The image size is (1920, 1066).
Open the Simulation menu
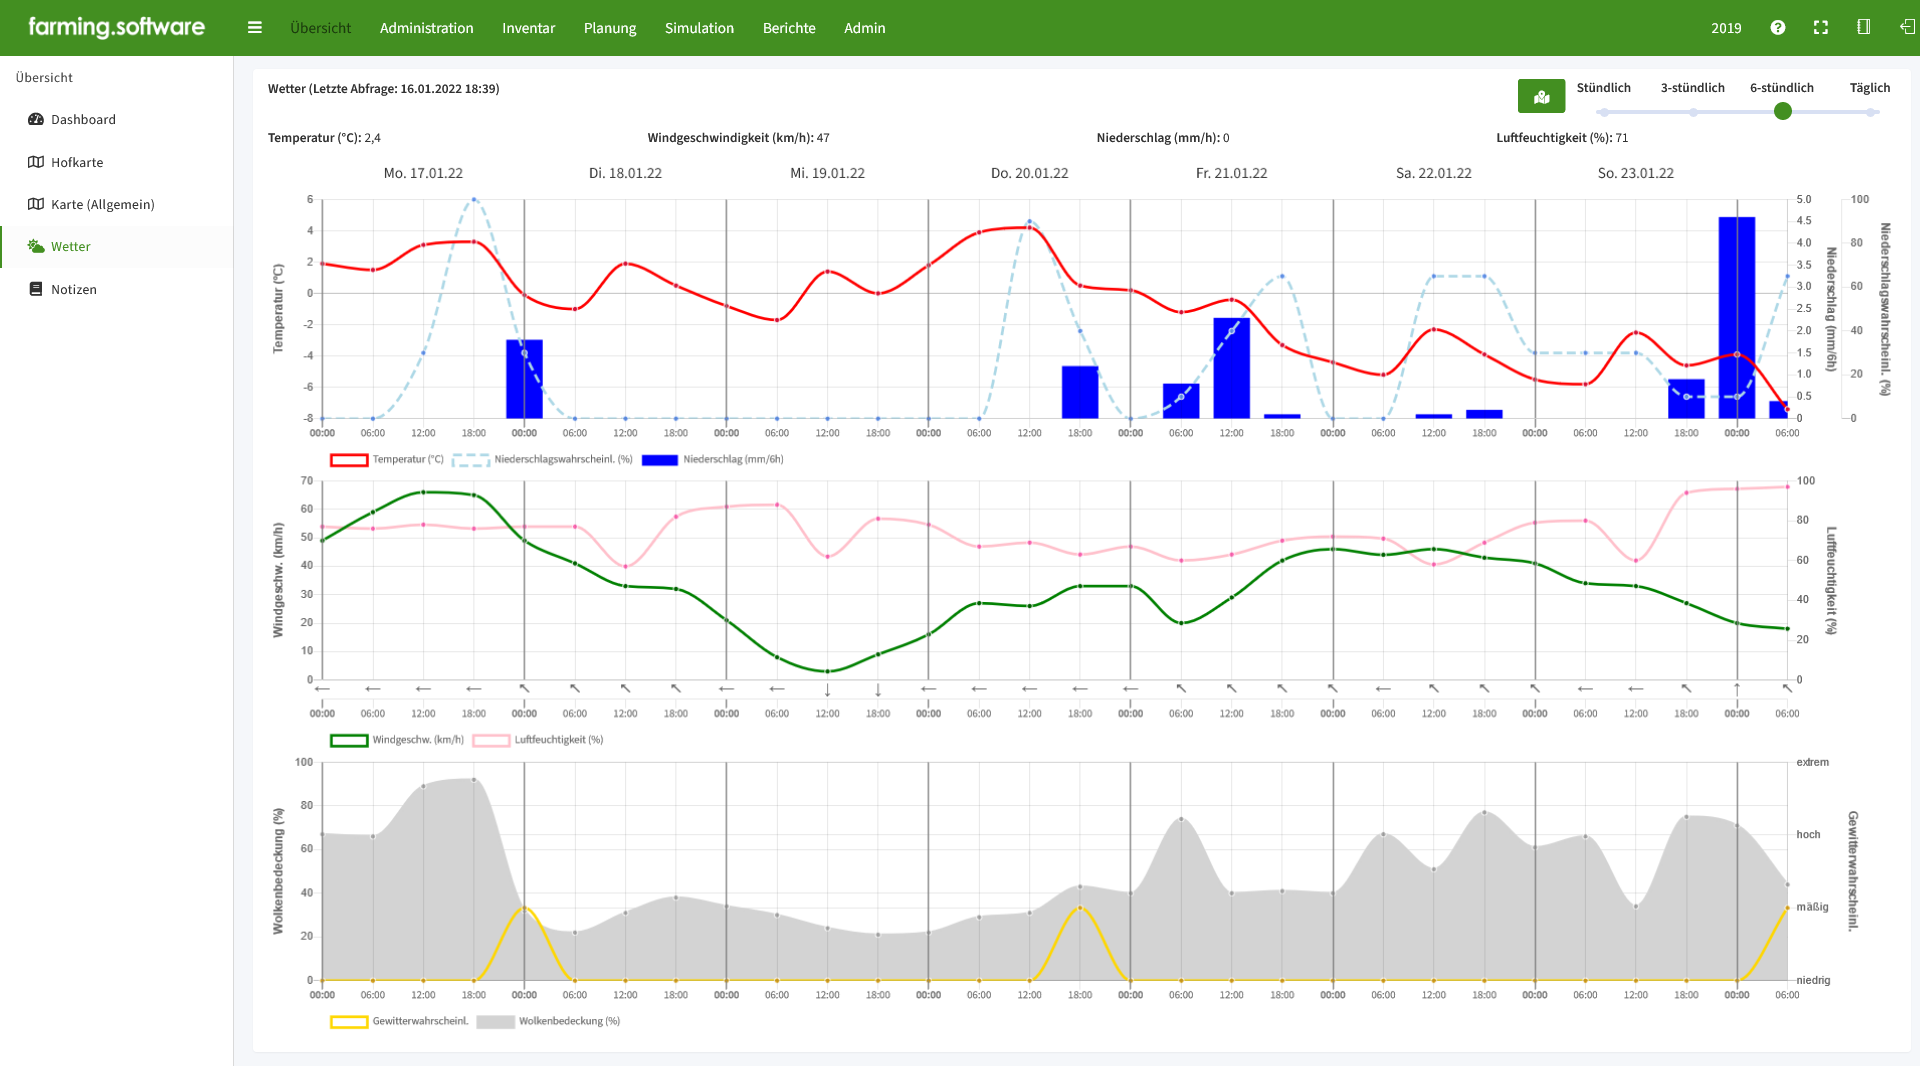pos(699,28)
